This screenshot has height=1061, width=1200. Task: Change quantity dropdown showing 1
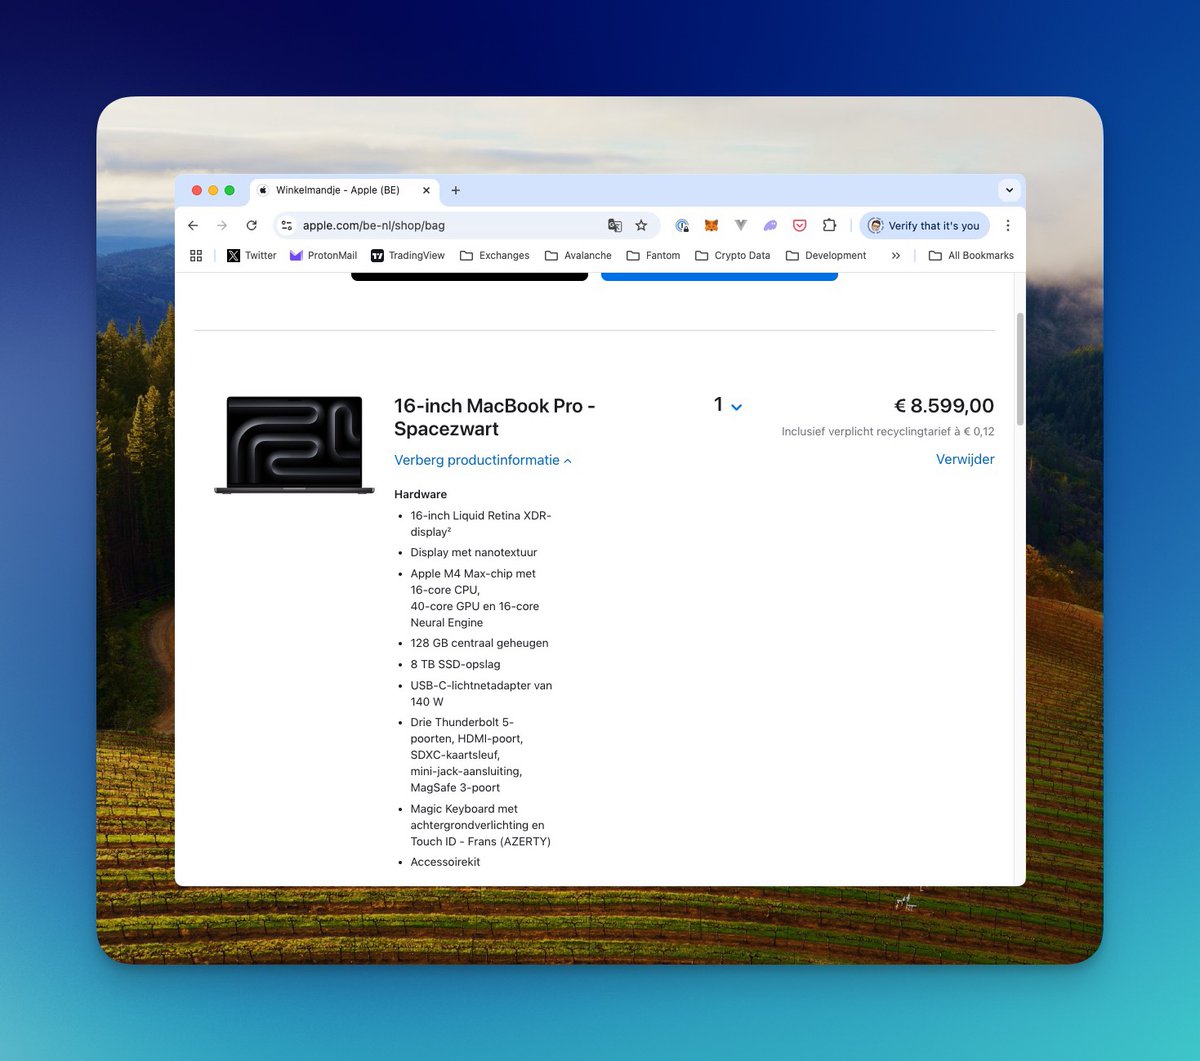point(728,405)
